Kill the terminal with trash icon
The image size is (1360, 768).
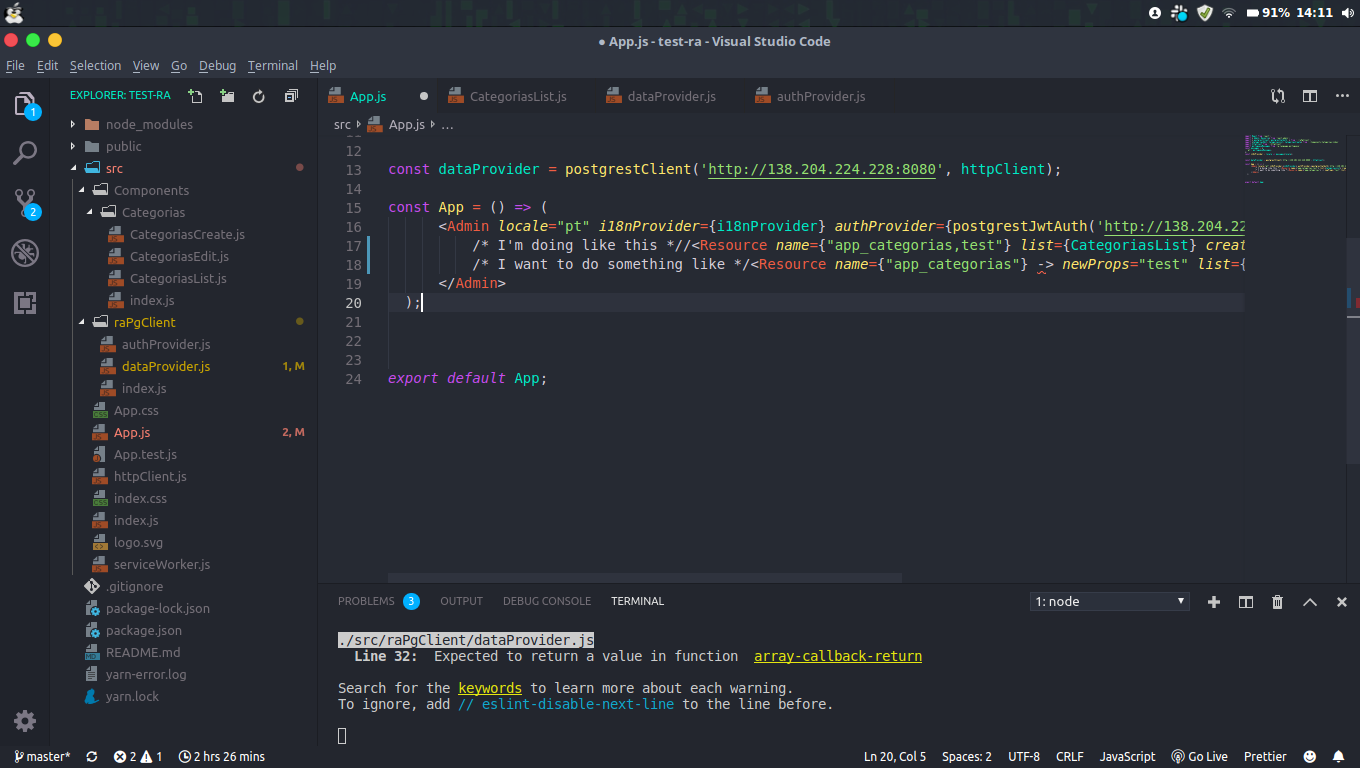(x=1277, y=601)
